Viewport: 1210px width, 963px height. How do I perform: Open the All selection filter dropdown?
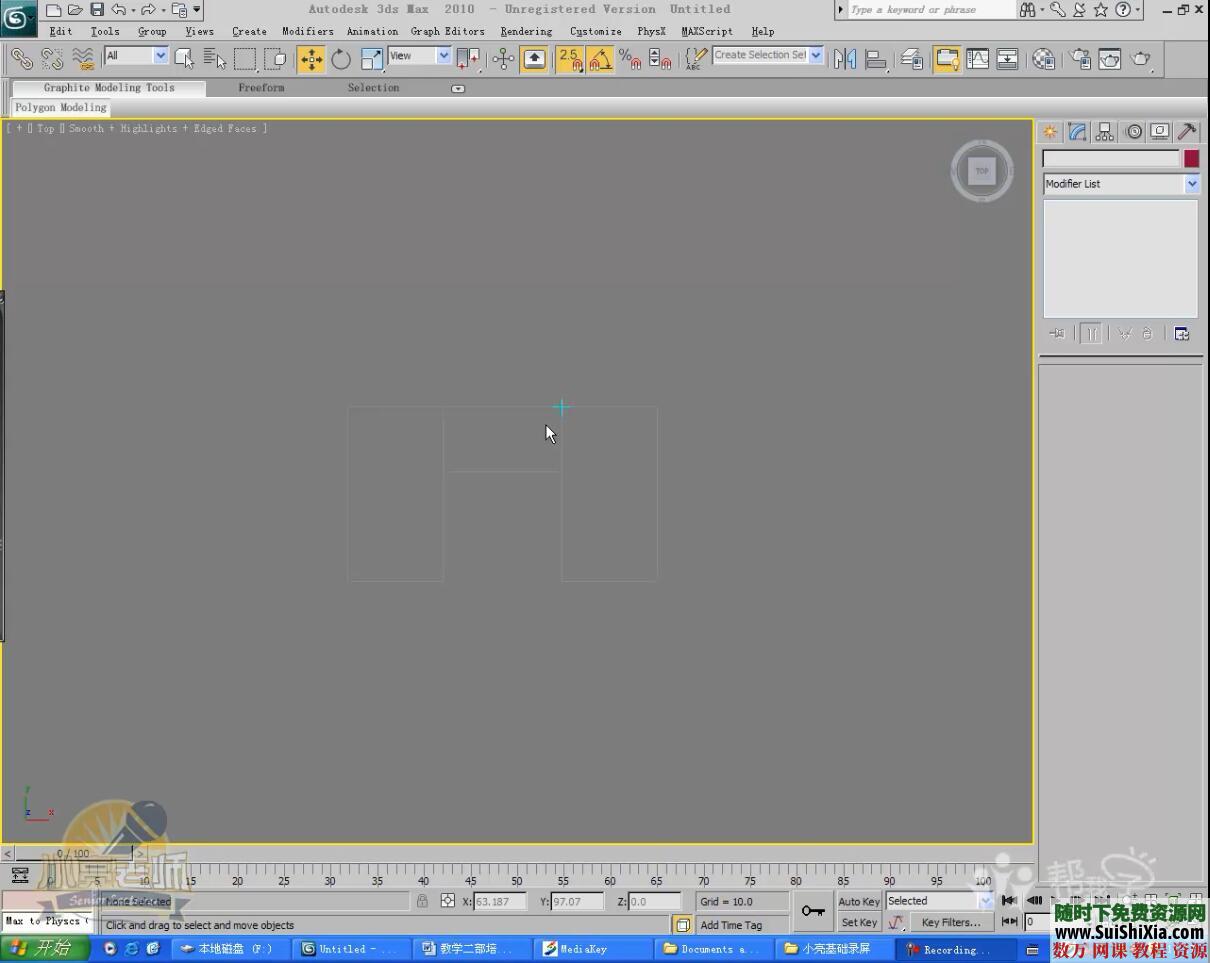[160, 56]
